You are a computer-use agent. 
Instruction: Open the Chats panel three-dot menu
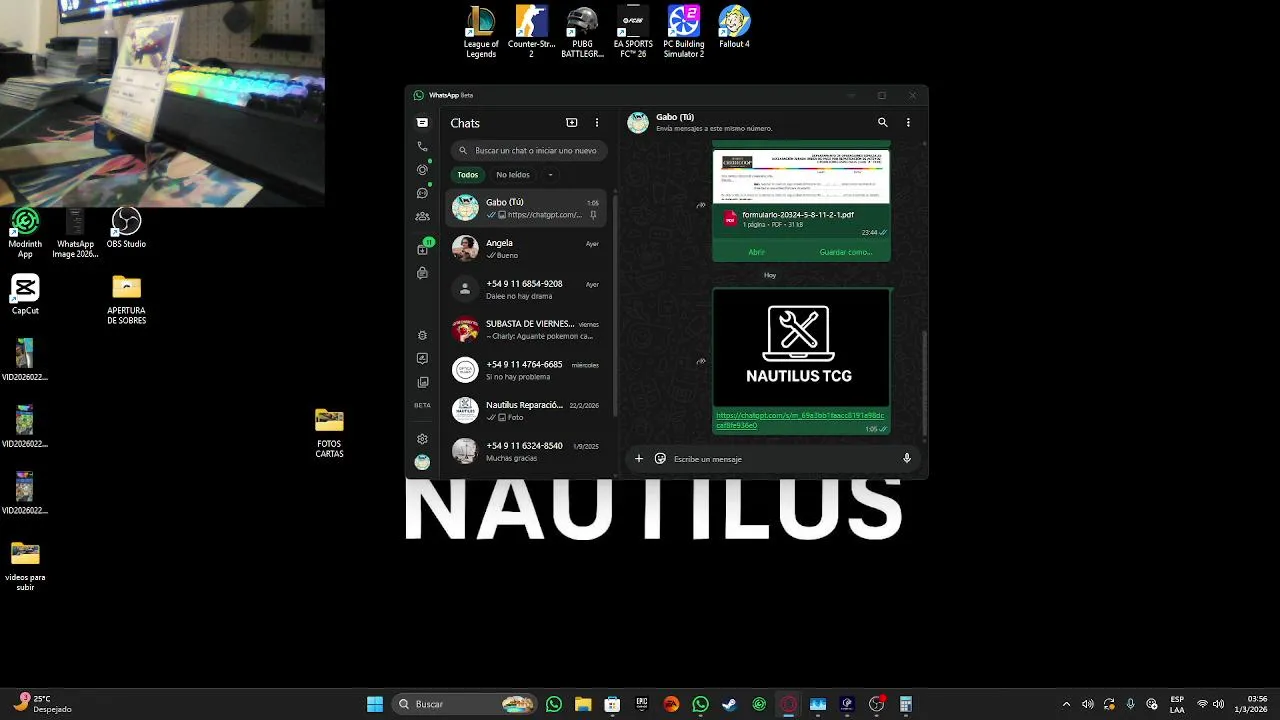click(x=597, y=123)
